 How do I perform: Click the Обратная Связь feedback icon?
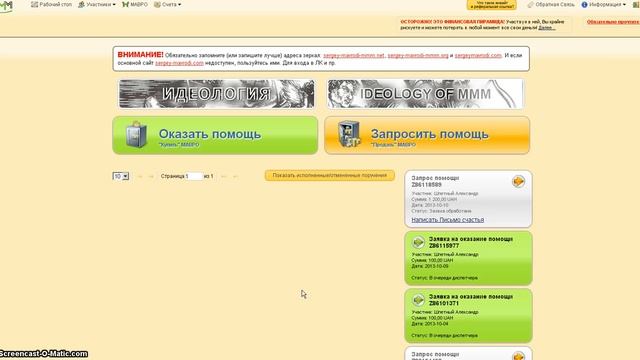(531, 4)
